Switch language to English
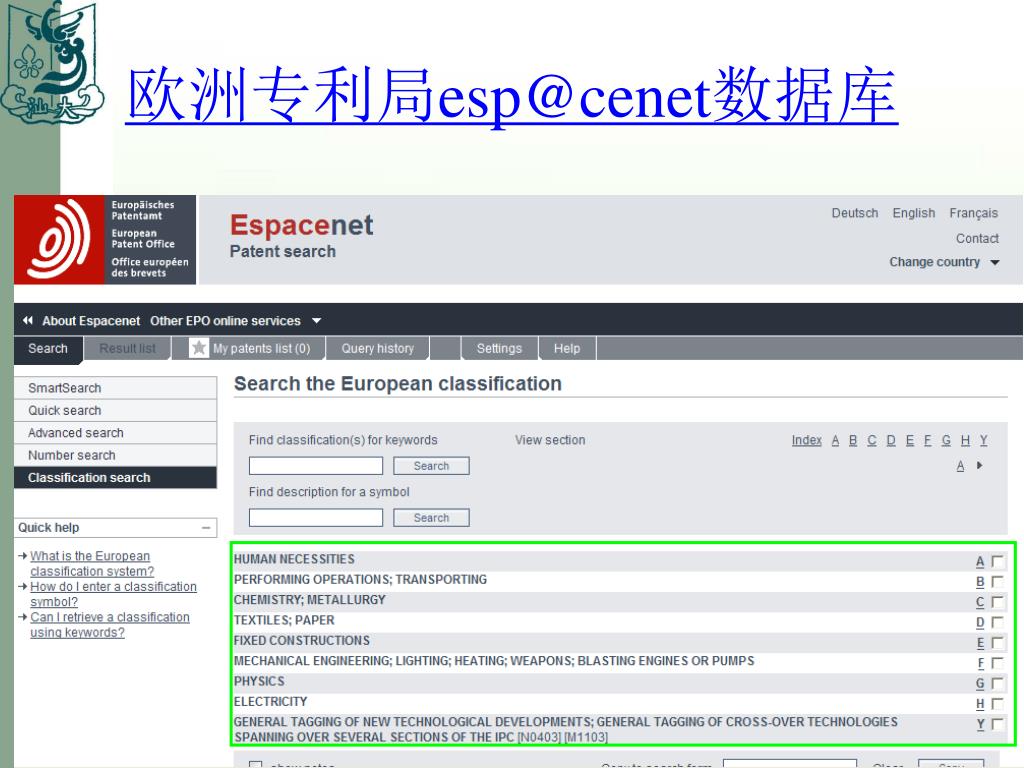The width and height of the screenshot is (1024, 768). [x=914, y=213]
